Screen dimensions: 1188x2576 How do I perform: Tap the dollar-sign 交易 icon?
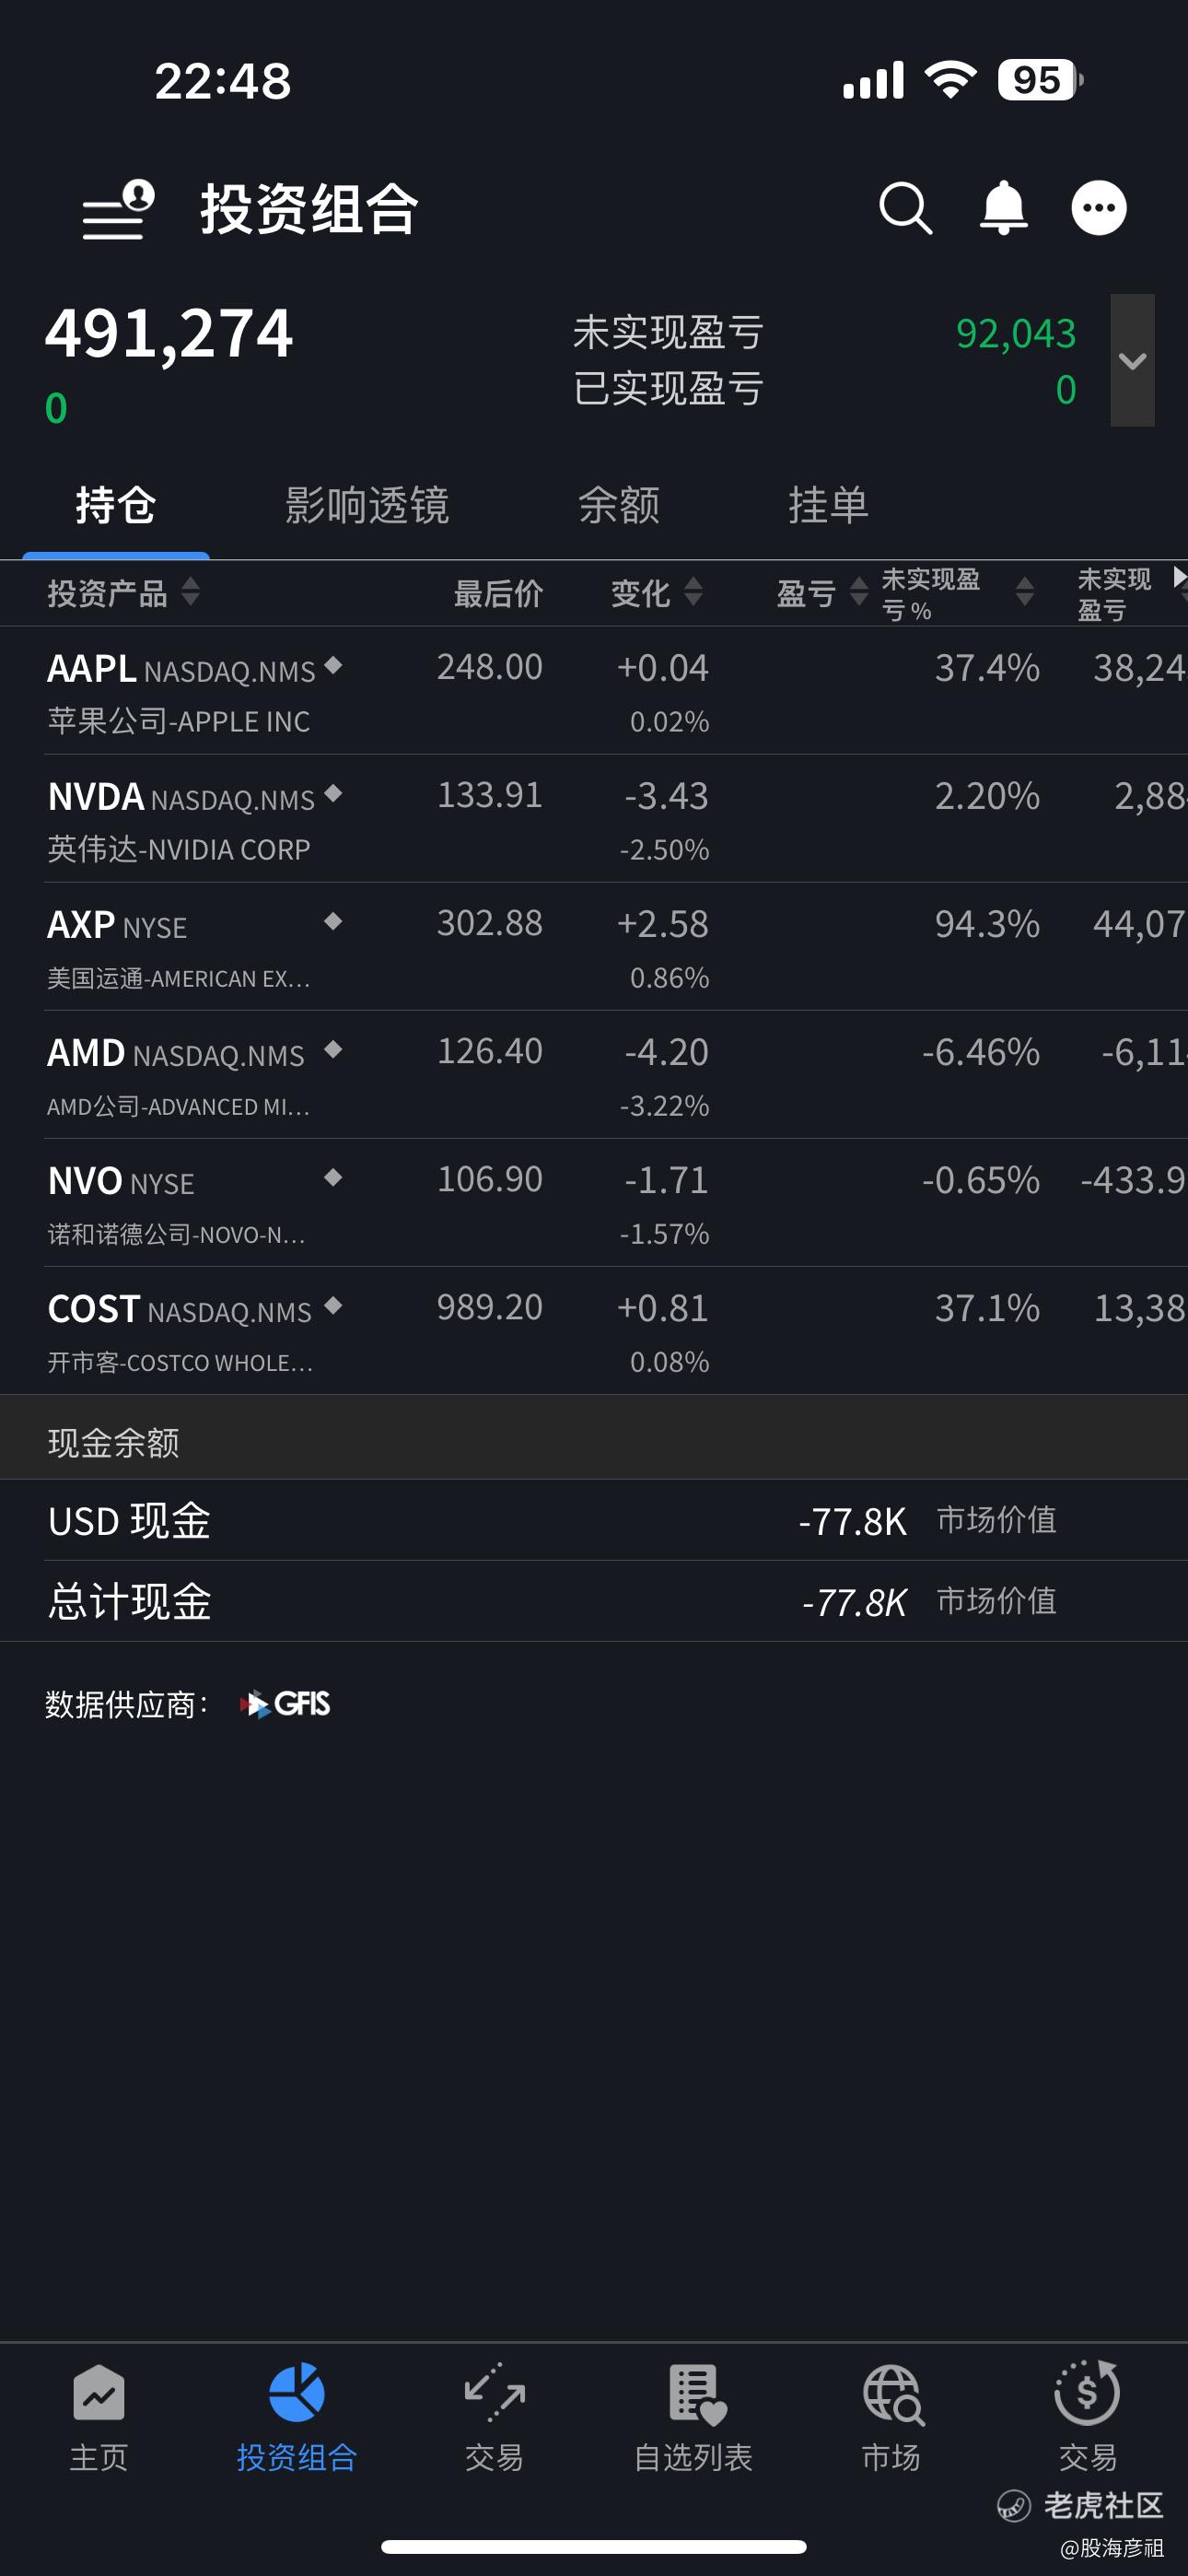pos(1087,2392)
